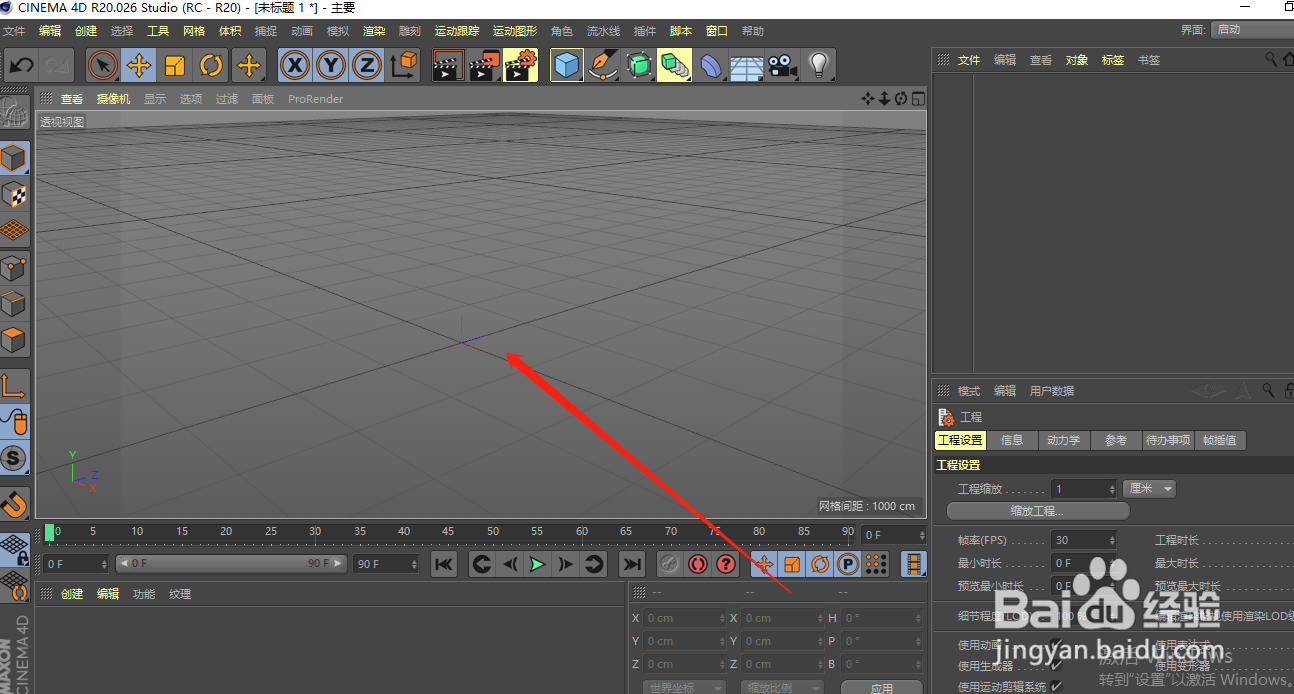Click Record Active Objects button

click(670, 564)
